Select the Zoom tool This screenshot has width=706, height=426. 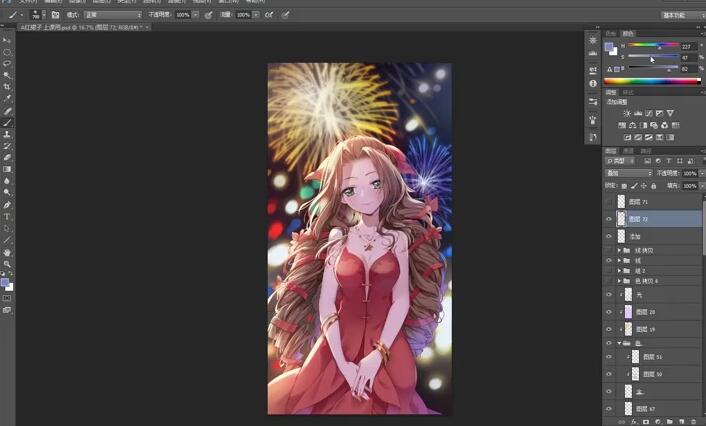coord(7,264)
